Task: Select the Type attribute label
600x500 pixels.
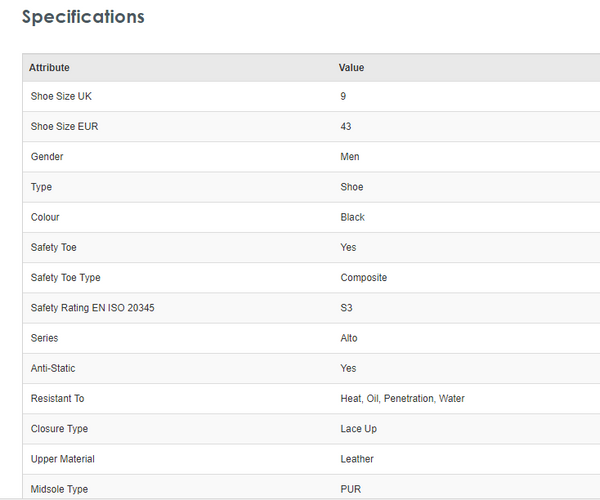Action: tap(42, 187)
